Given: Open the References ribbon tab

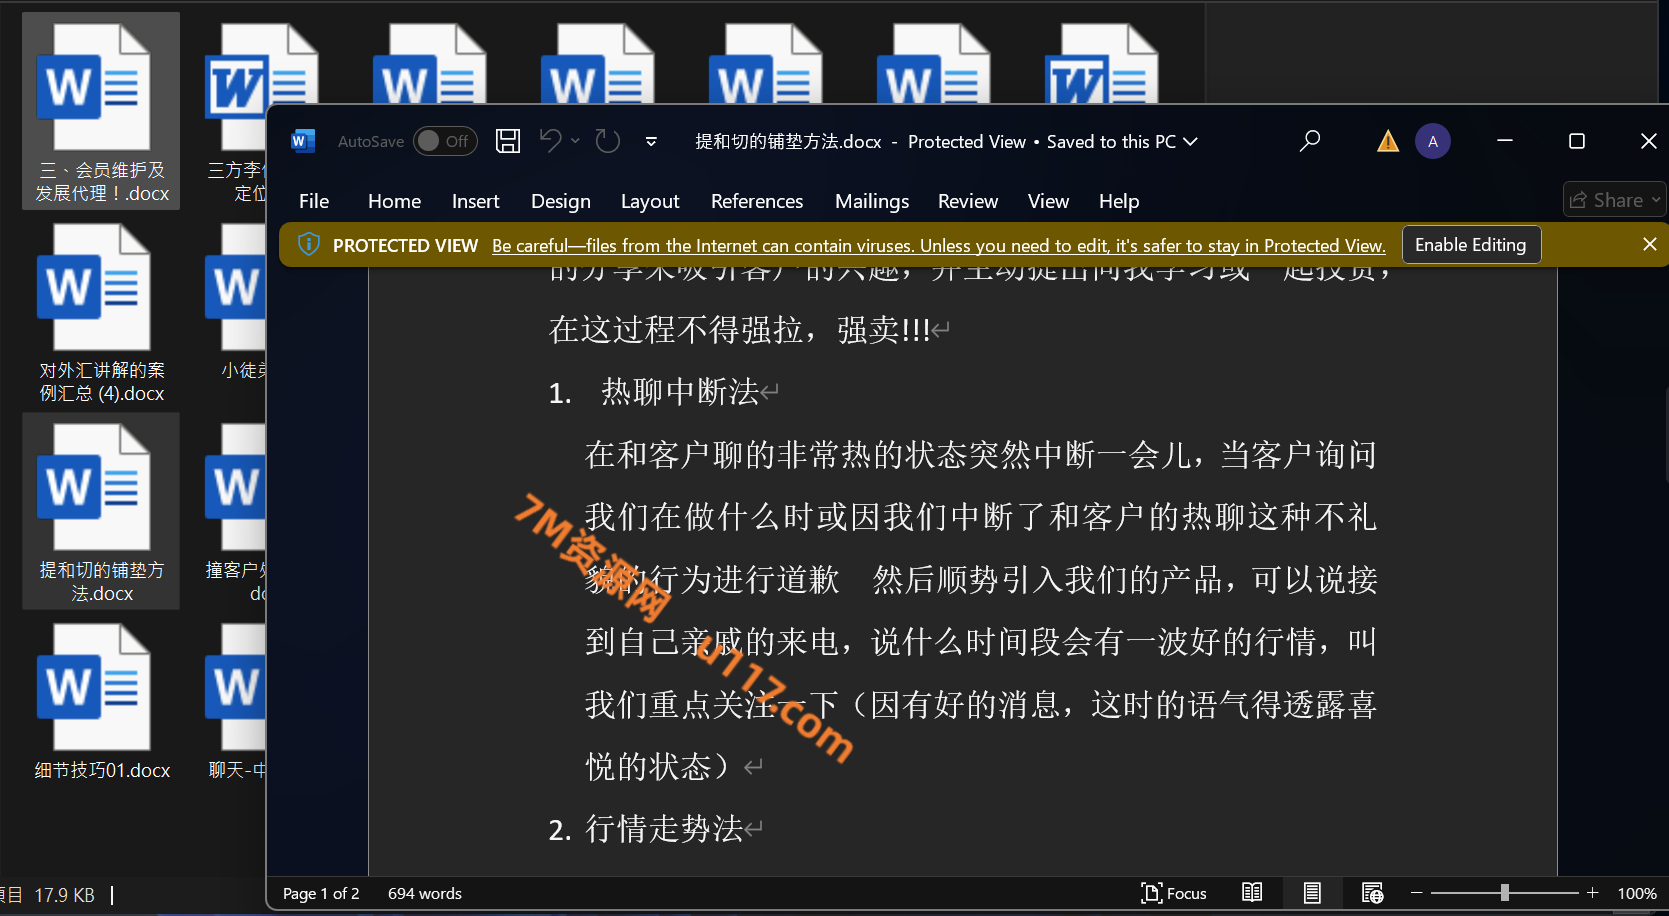Looking at the screenshot, I should point(756,201).
